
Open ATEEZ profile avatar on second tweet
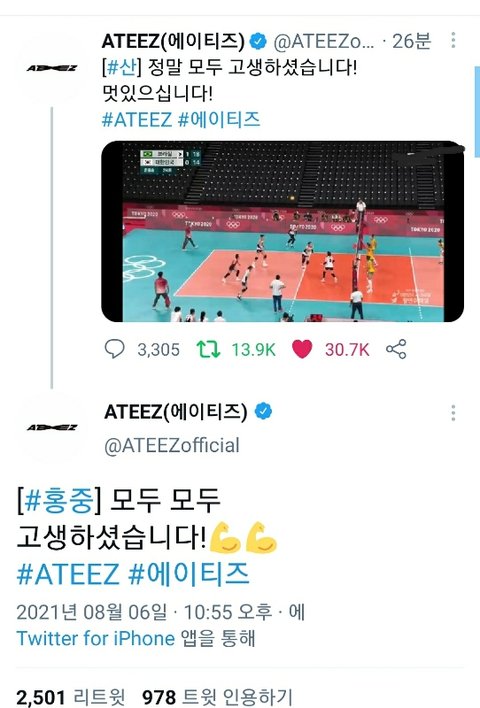pyautogui.click(x=52, y=427)
